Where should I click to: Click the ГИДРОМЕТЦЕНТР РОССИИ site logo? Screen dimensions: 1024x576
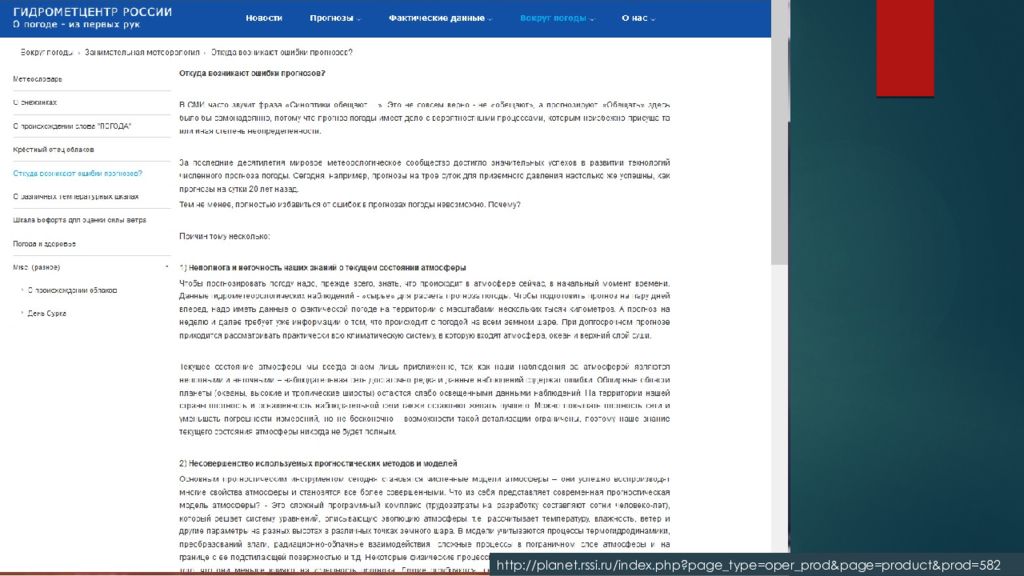coord(92,18)
